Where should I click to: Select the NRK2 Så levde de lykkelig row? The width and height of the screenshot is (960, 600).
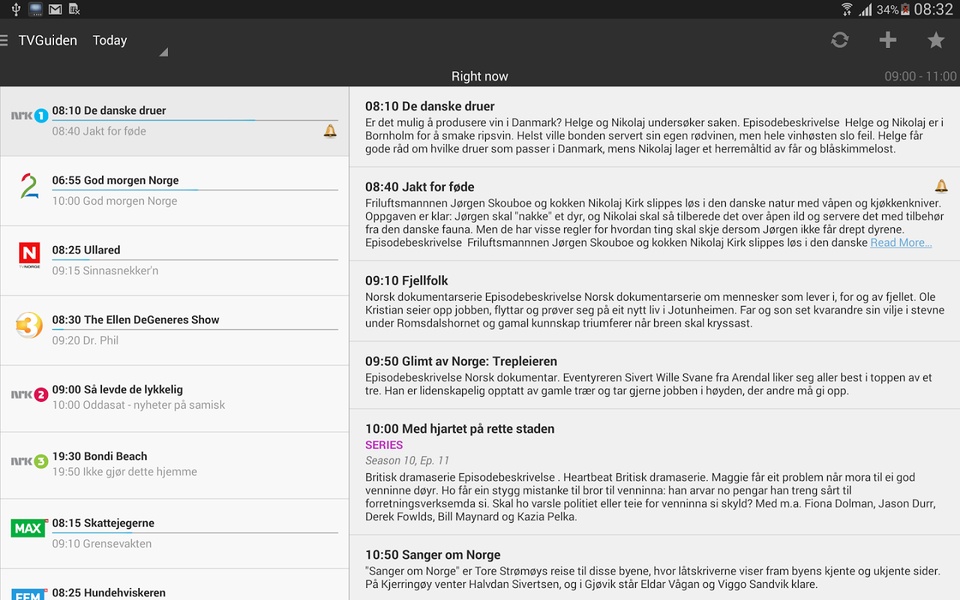pos(174,399)
